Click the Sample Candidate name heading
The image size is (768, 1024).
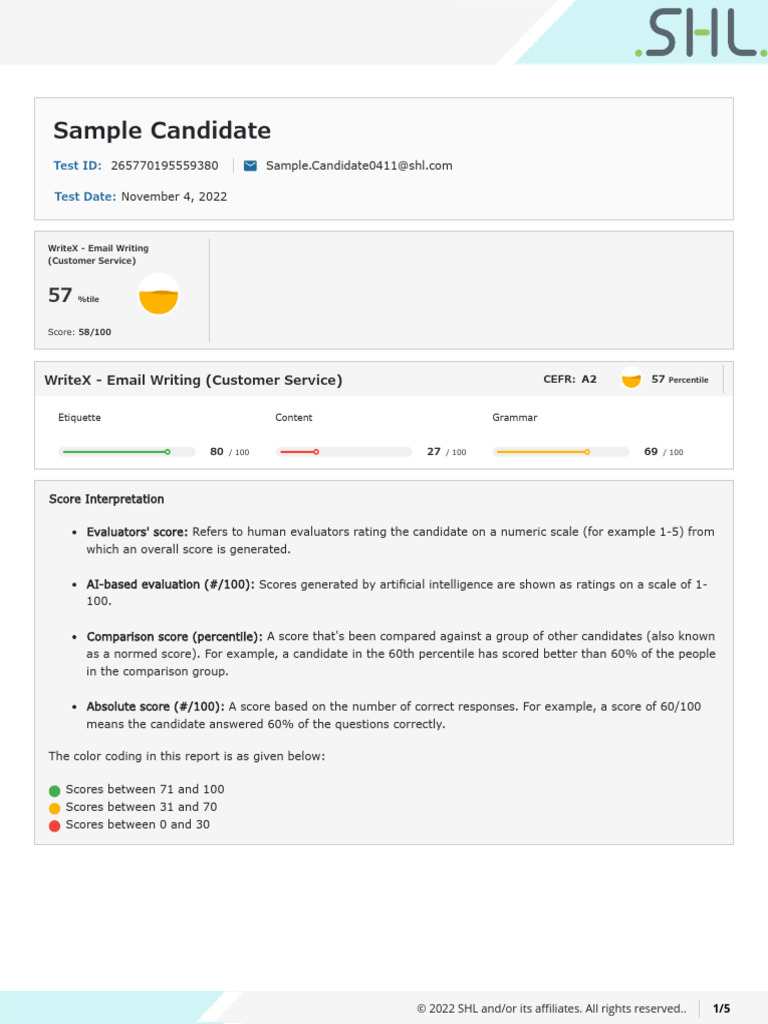(162, 131)
